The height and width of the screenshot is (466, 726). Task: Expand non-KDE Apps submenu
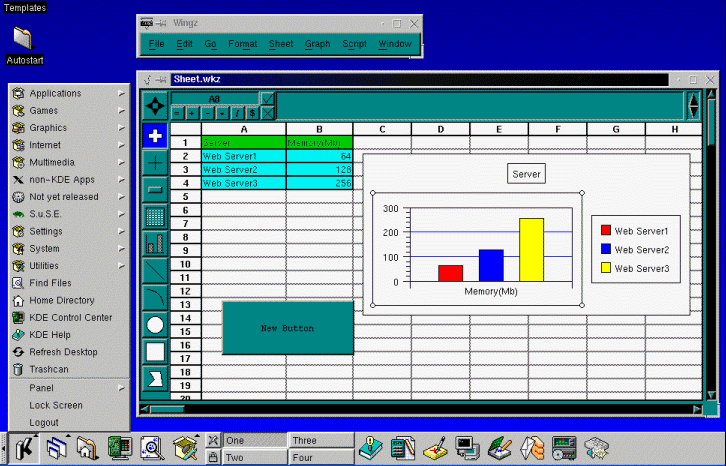point(69,180)
